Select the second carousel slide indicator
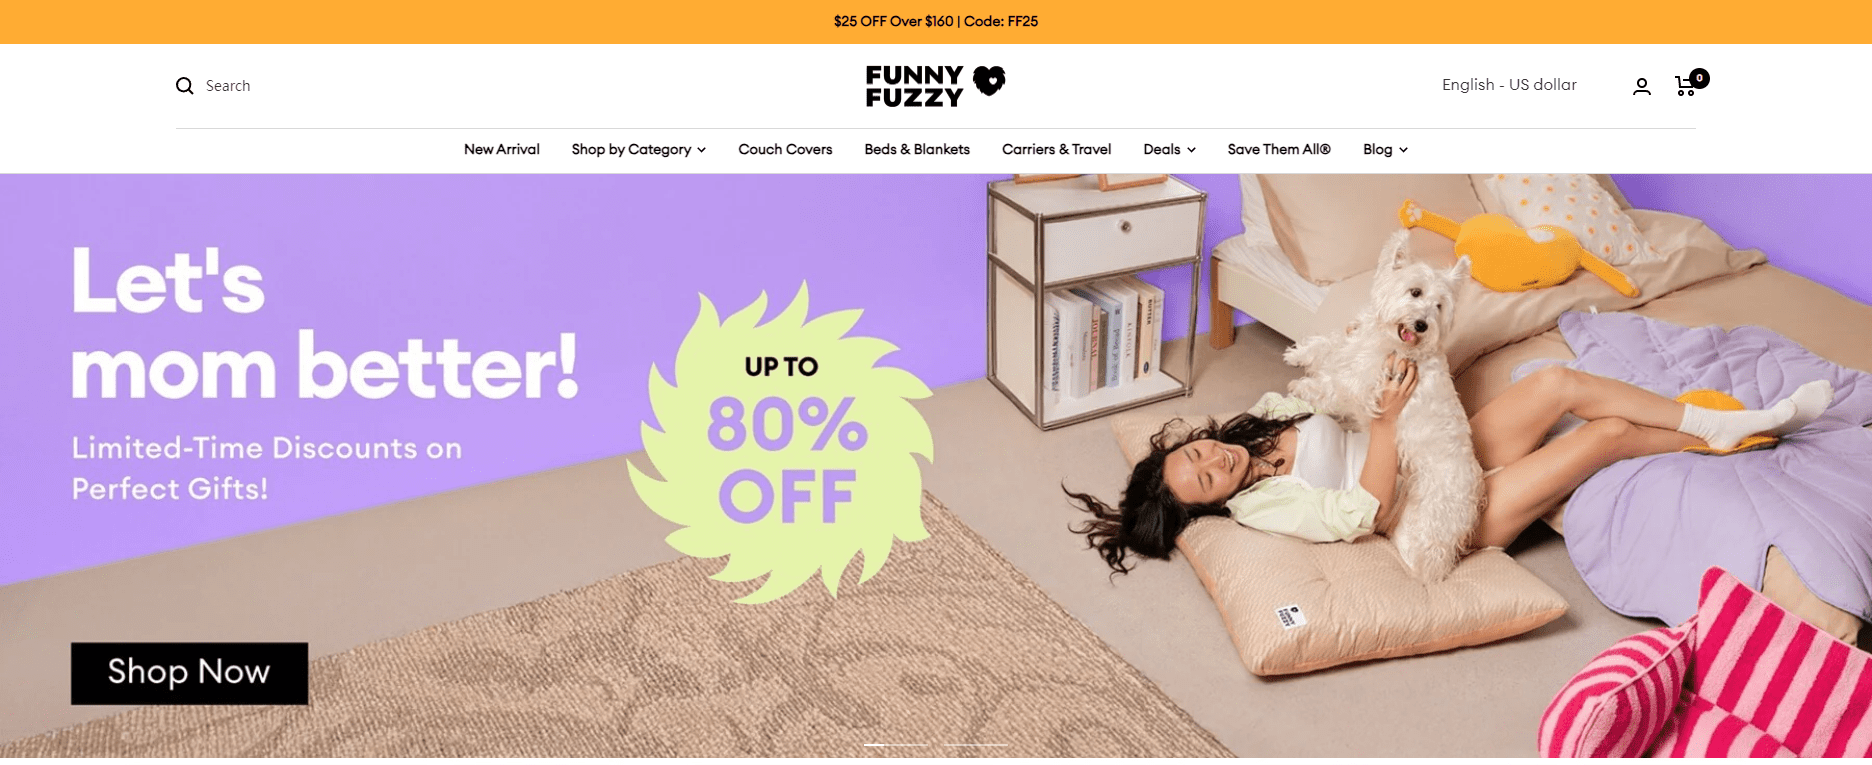 [x=975, y=744]
